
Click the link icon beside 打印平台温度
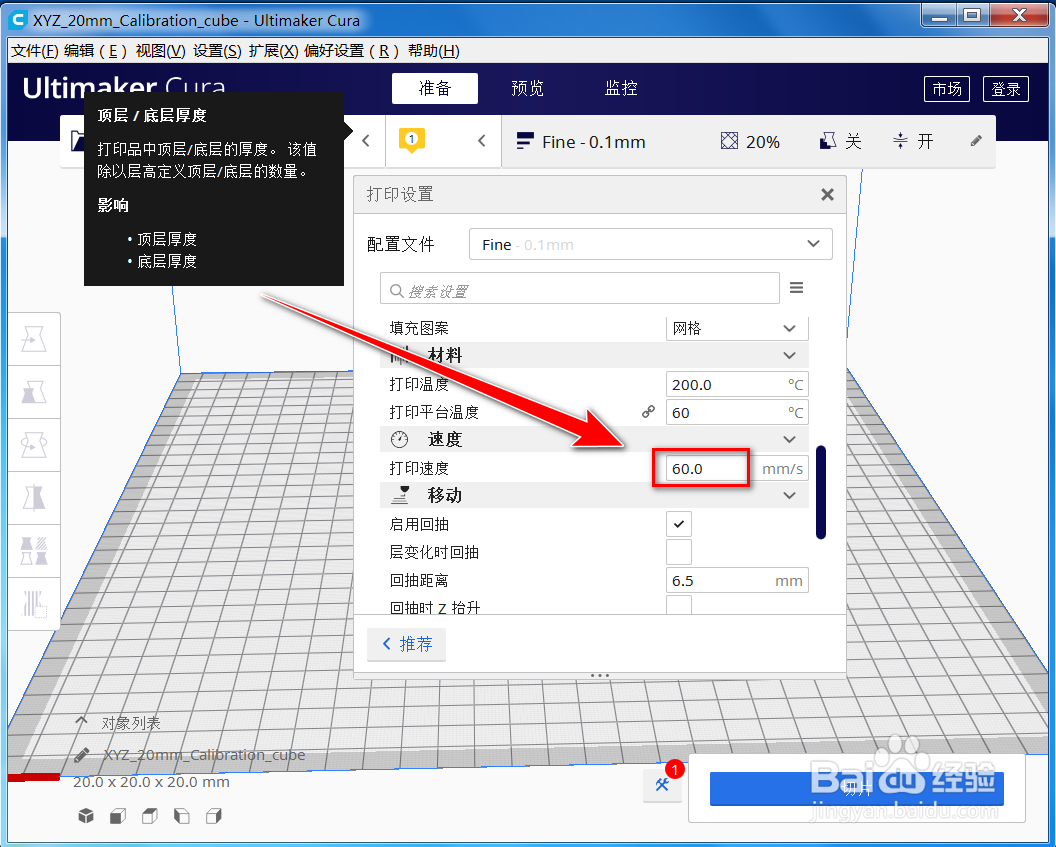pyautogui.click(x=649, y=411)
